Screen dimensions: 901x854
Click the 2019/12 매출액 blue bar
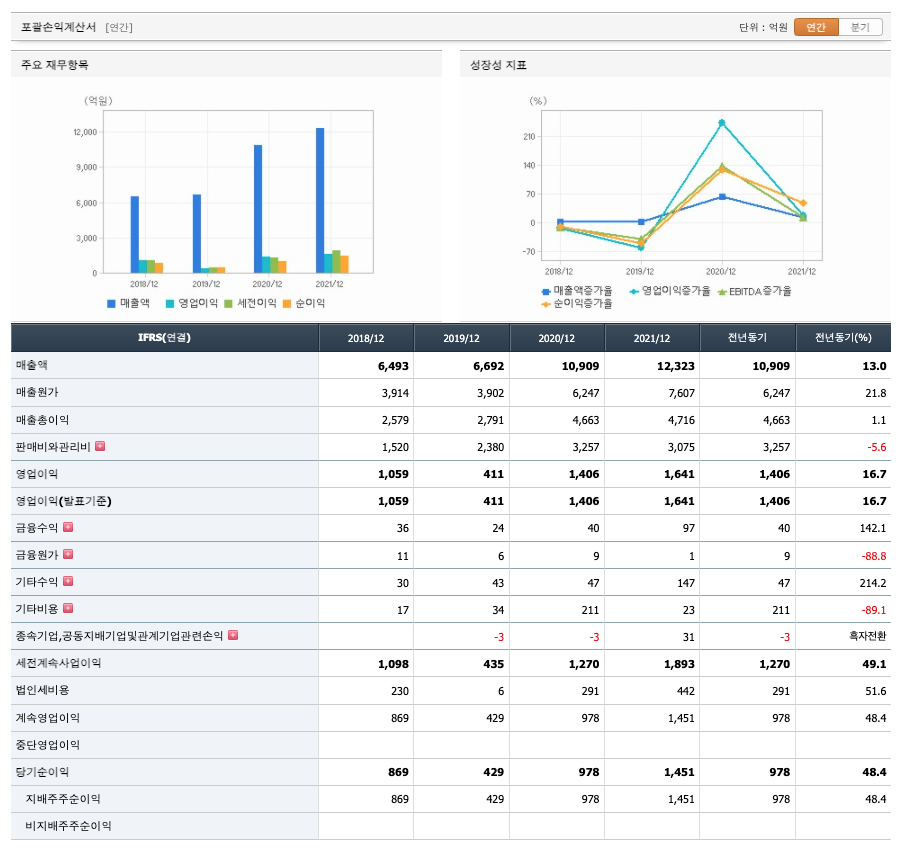[x=197, y=234]
